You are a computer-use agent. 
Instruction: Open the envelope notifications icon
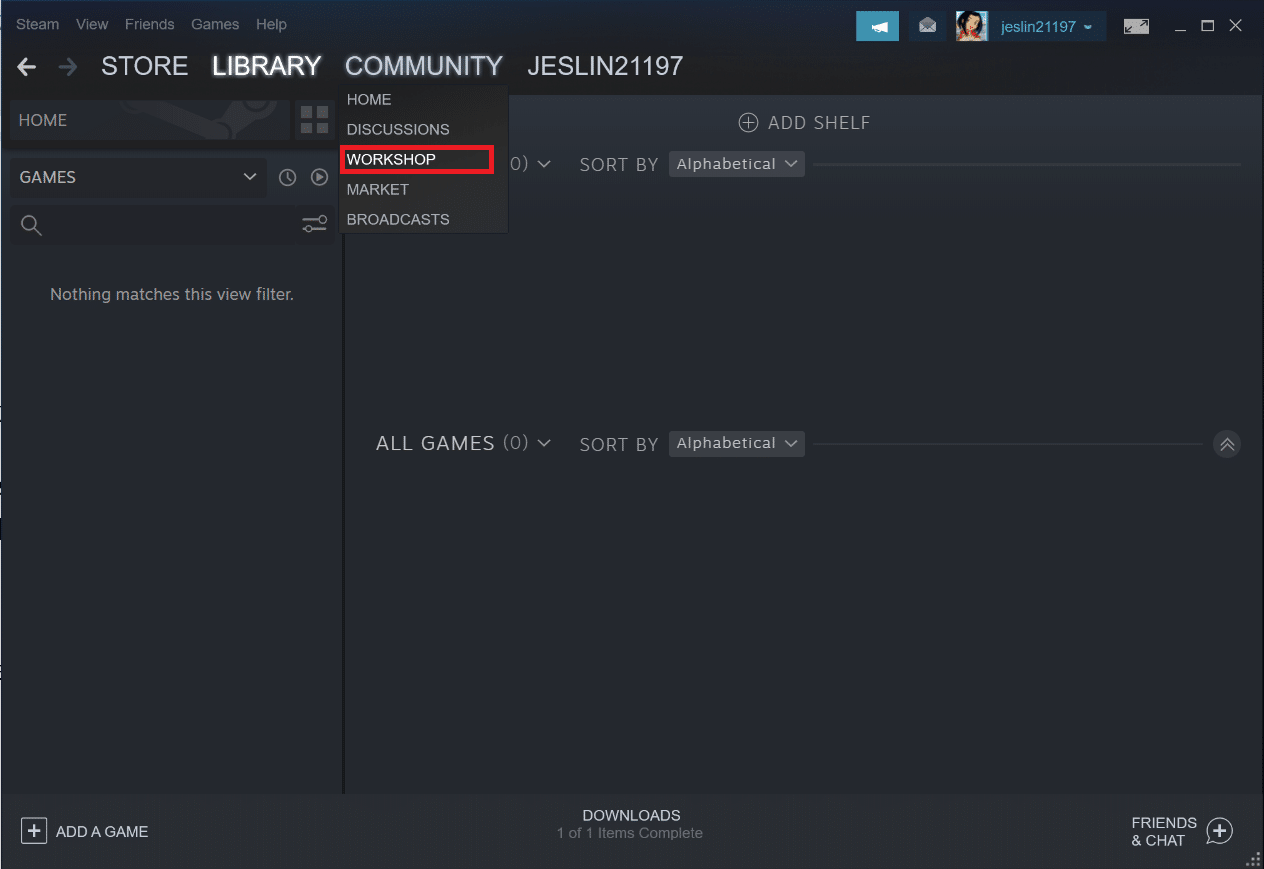tap(927, 26)
